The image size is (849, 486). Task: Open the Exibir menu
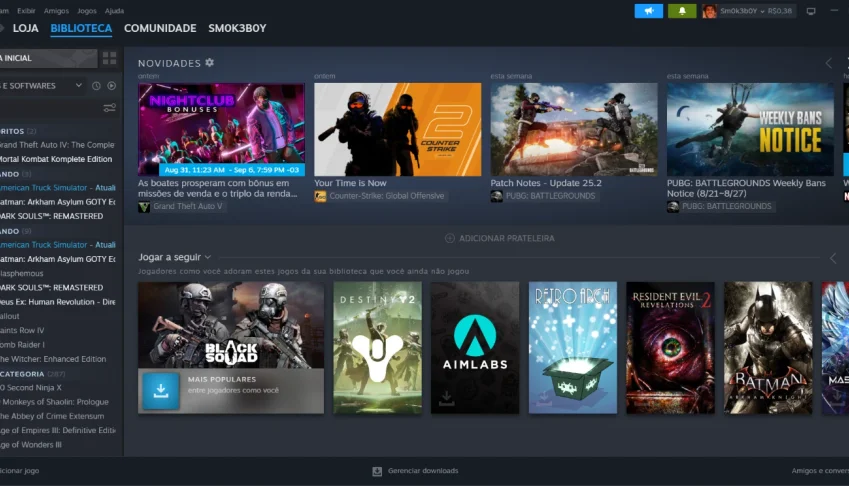point(26,11)
